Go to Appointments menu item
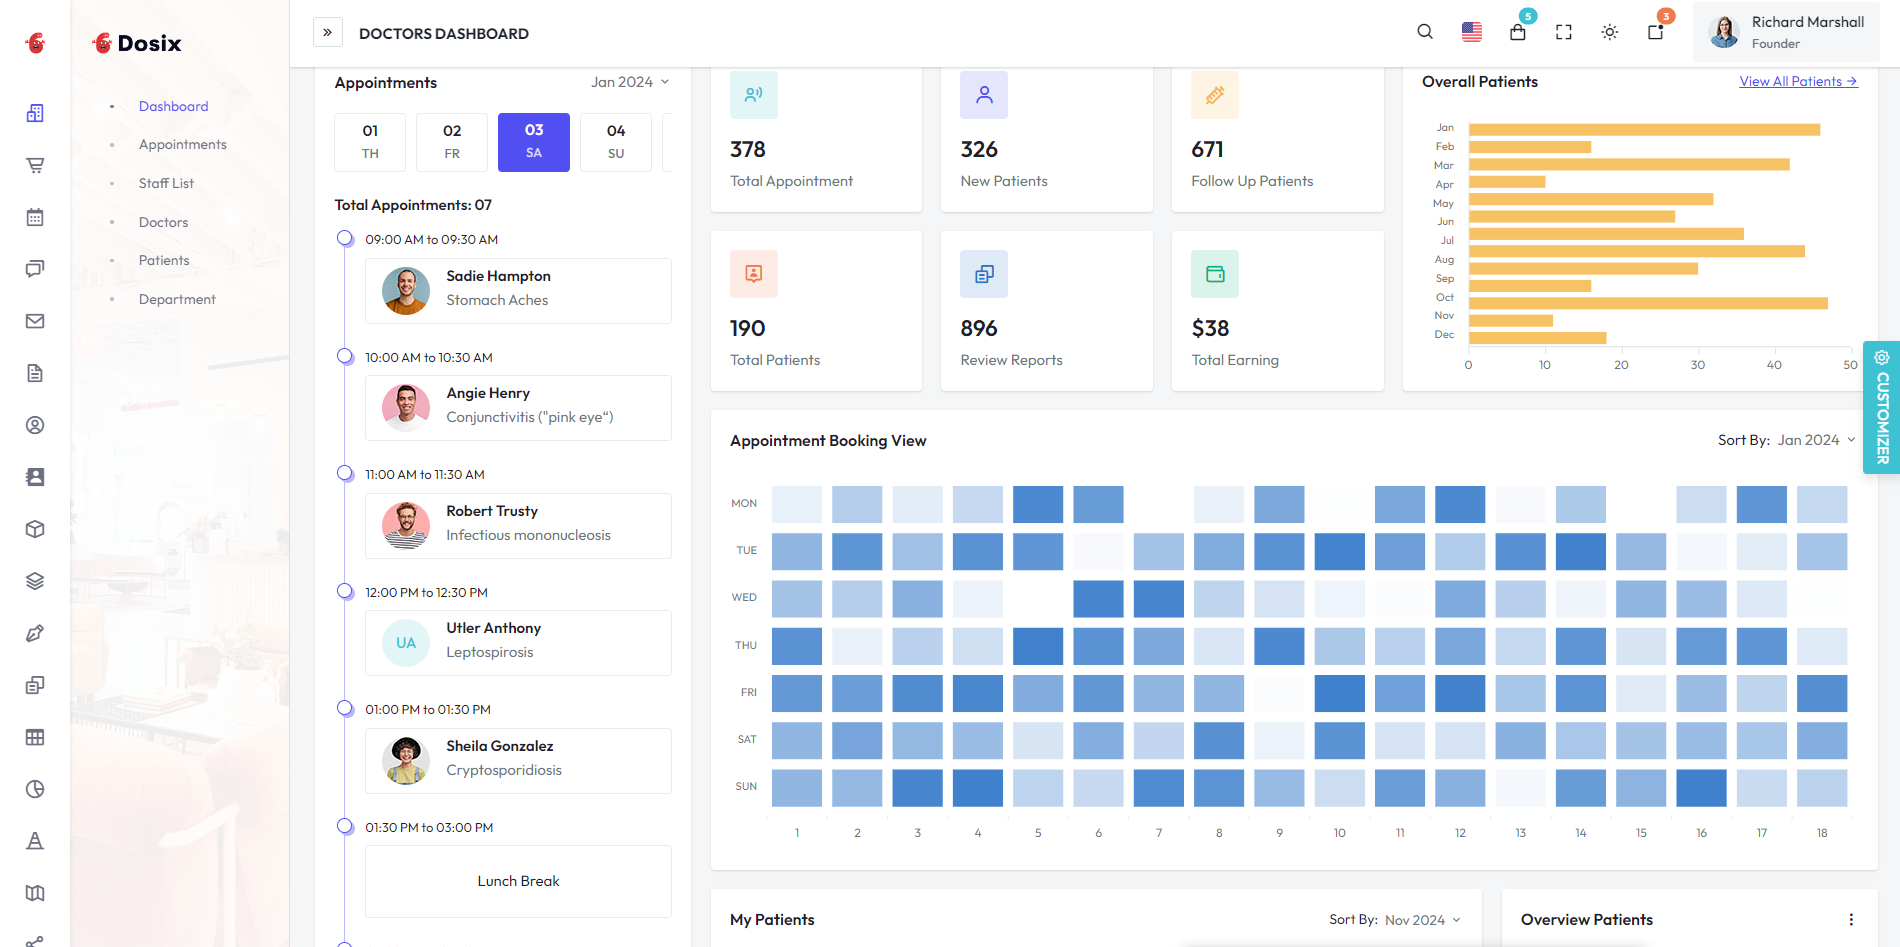Viewport: 1900px width, 947px height. point(183,144)
